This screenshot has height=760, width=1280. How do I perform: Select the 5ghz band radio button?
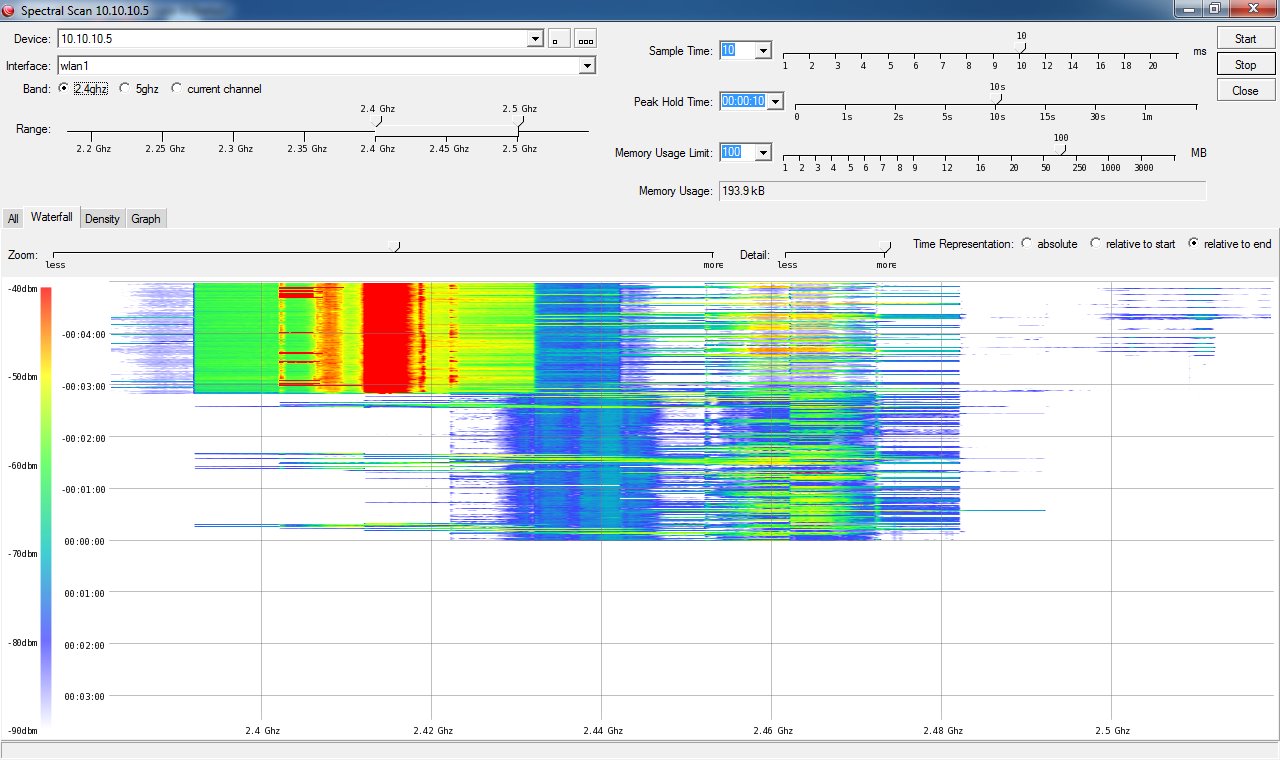124,88
